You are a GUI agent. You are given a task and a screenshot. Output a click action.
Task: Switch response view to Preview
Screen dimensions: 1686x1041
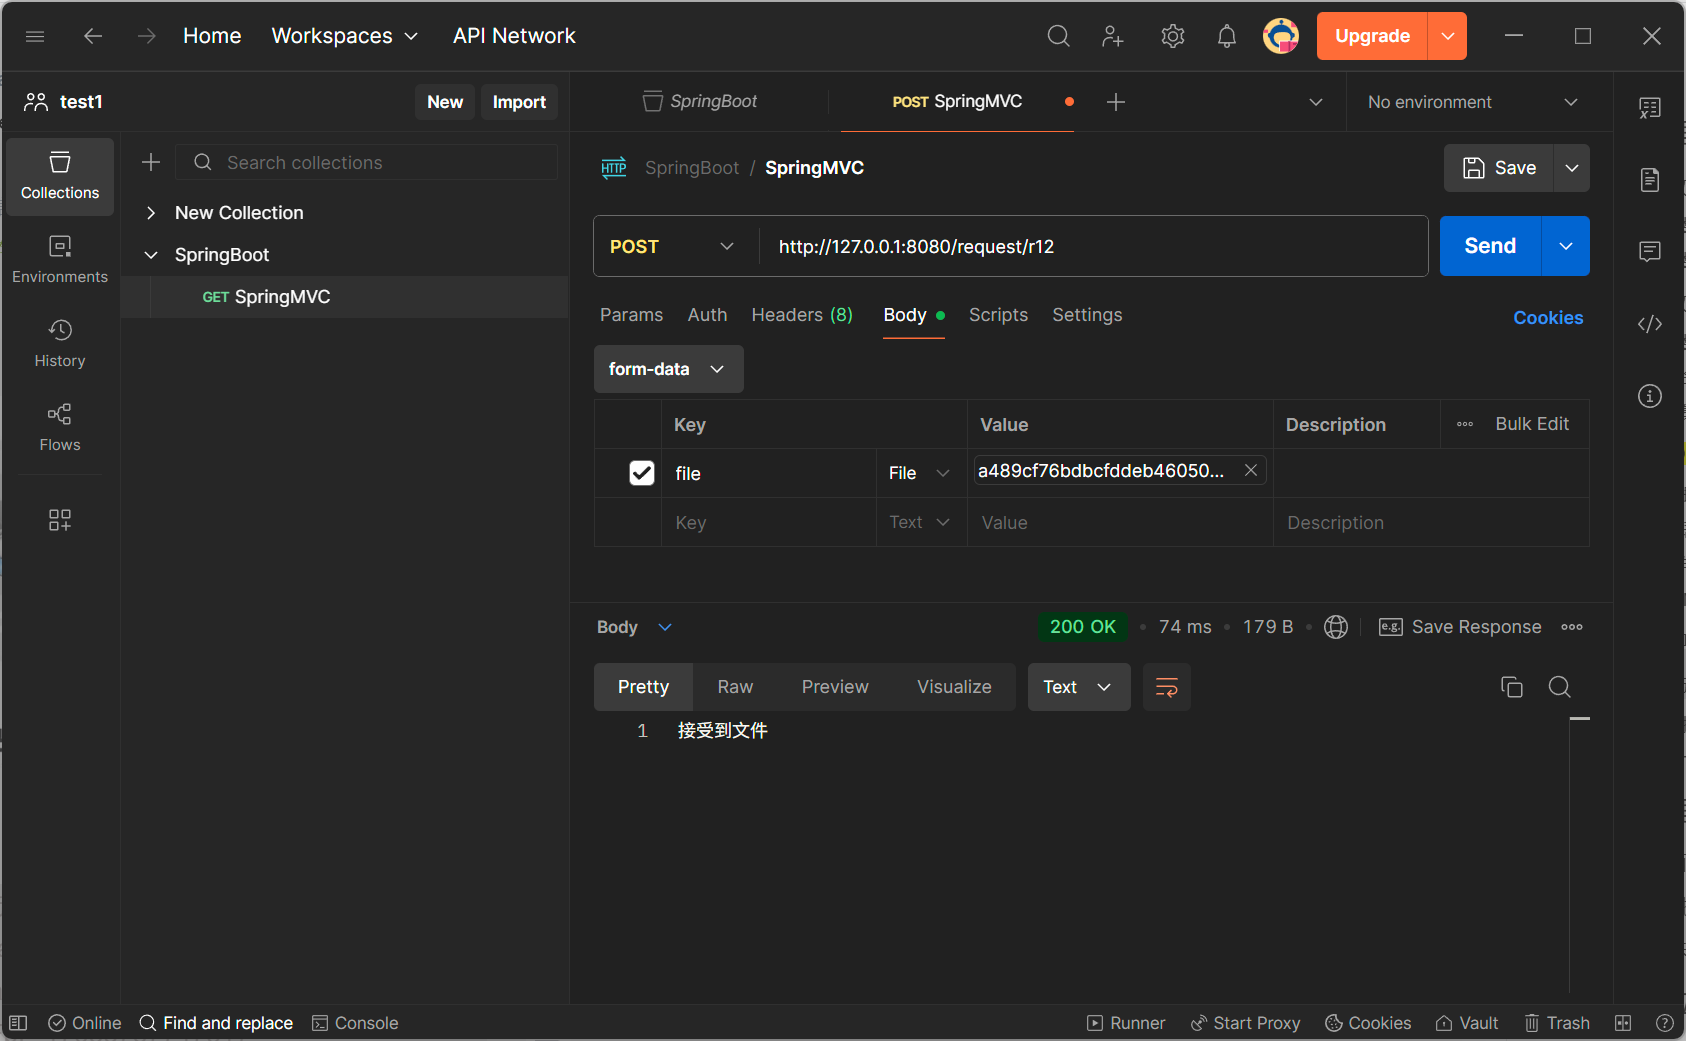(835, 687)
